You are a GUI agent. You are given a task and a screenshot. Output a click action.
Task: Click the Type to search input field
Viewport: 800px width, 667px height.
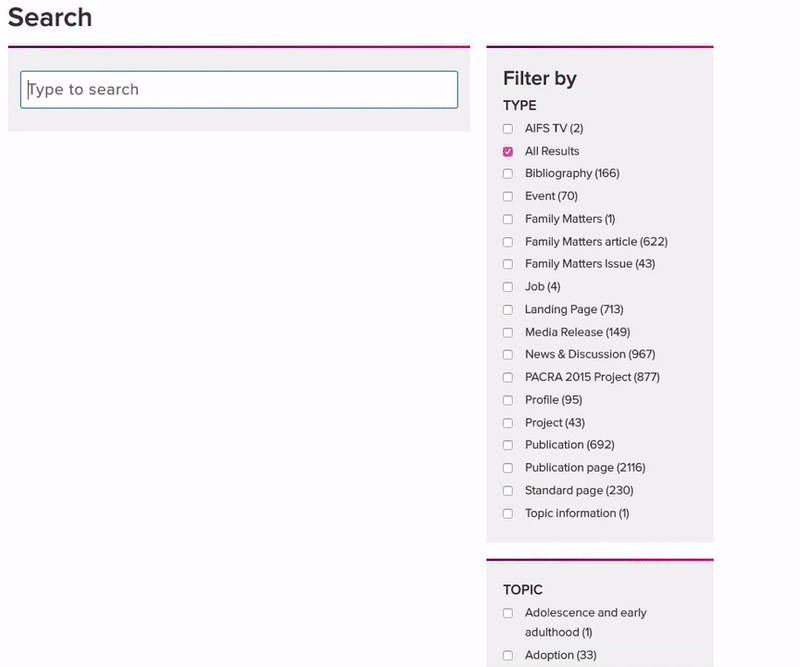tap(239, 90)
